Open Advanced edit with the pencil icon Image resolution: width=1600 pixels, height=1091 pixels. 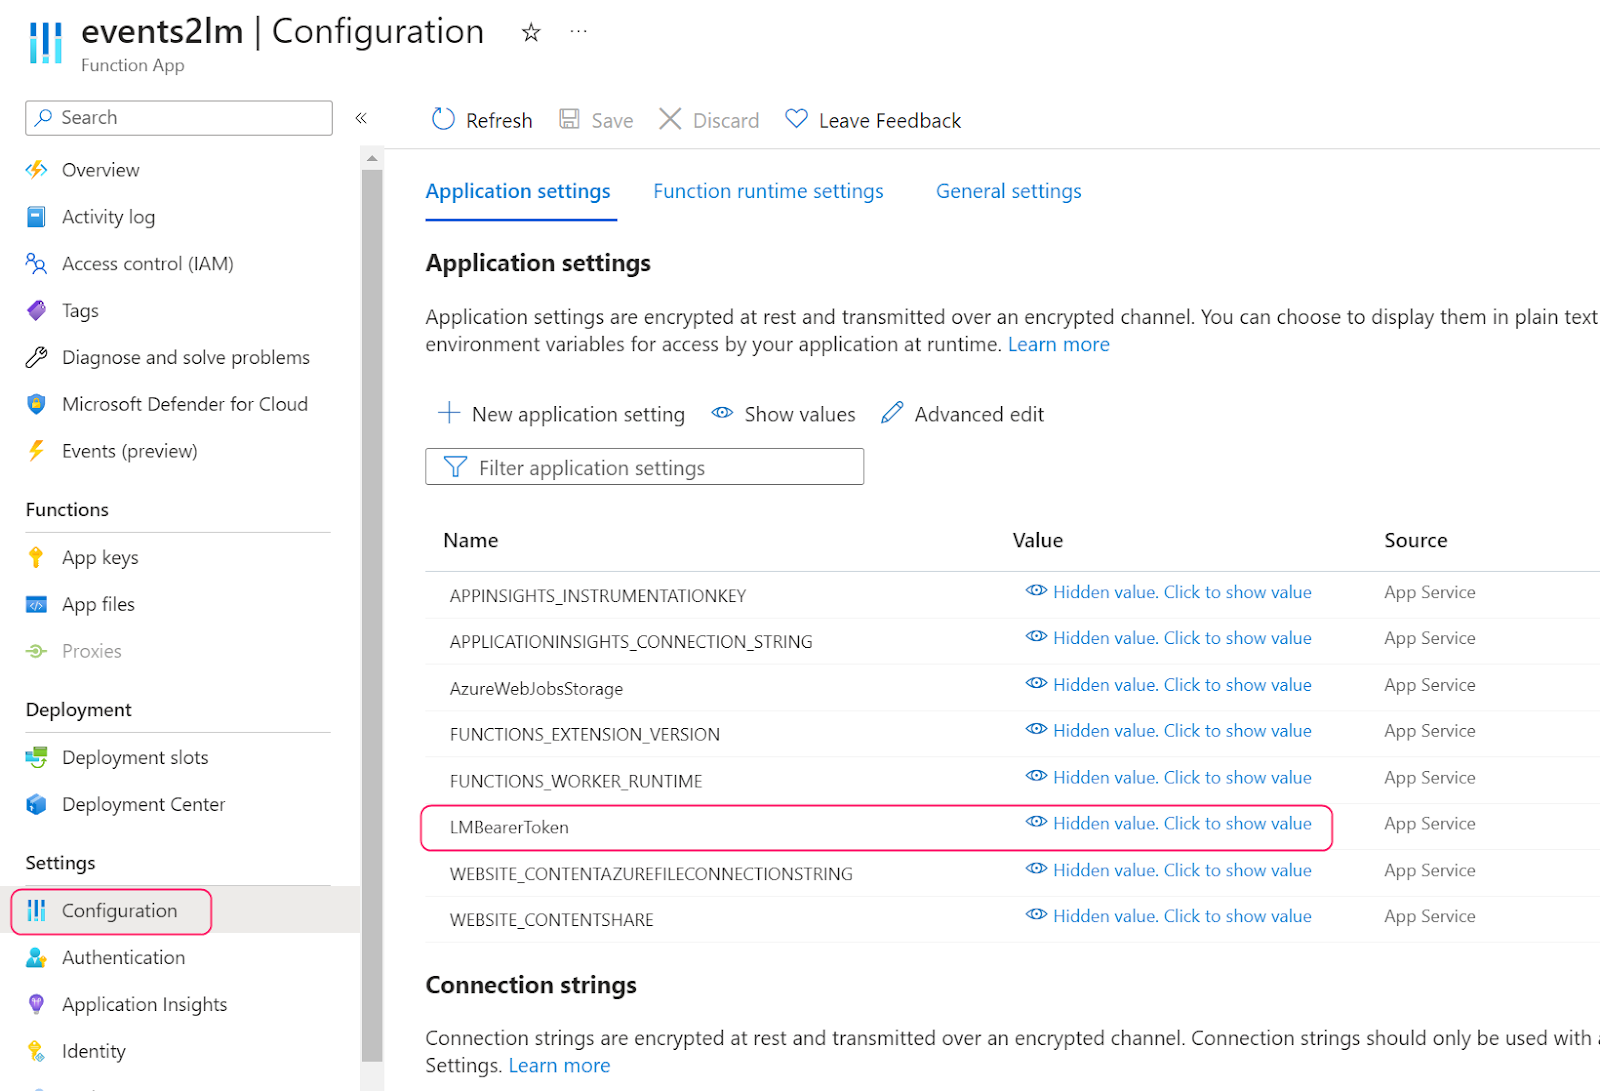point(962,413)
